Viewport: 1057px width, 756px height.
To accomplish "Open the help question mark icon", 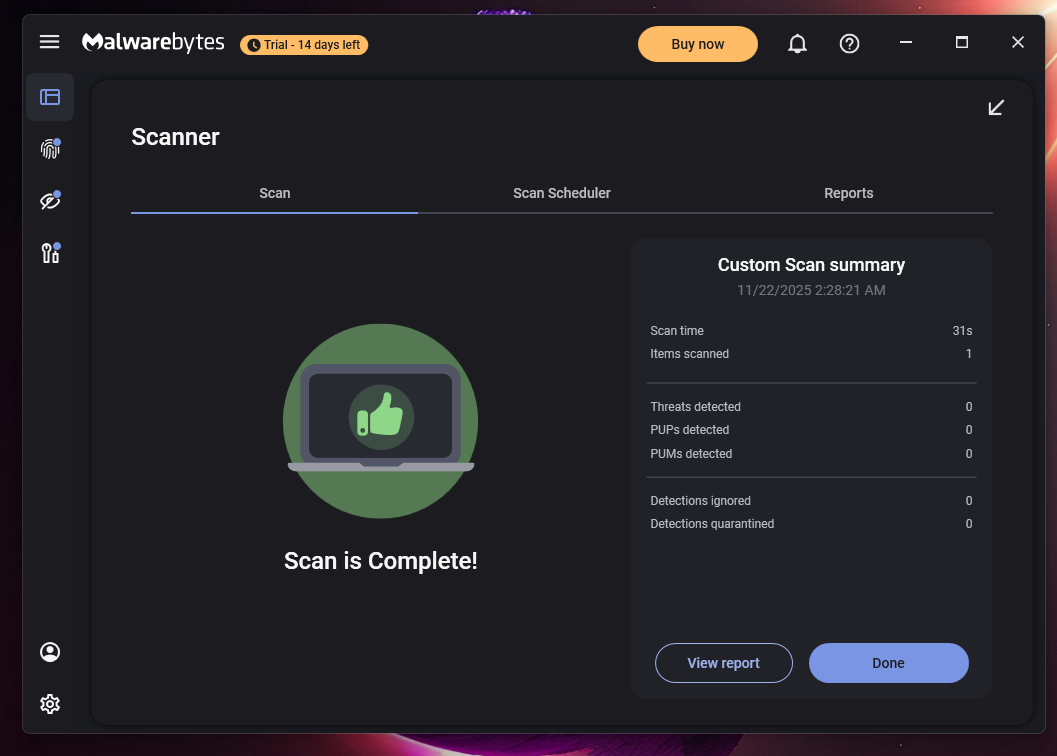I will coord(849,44).
